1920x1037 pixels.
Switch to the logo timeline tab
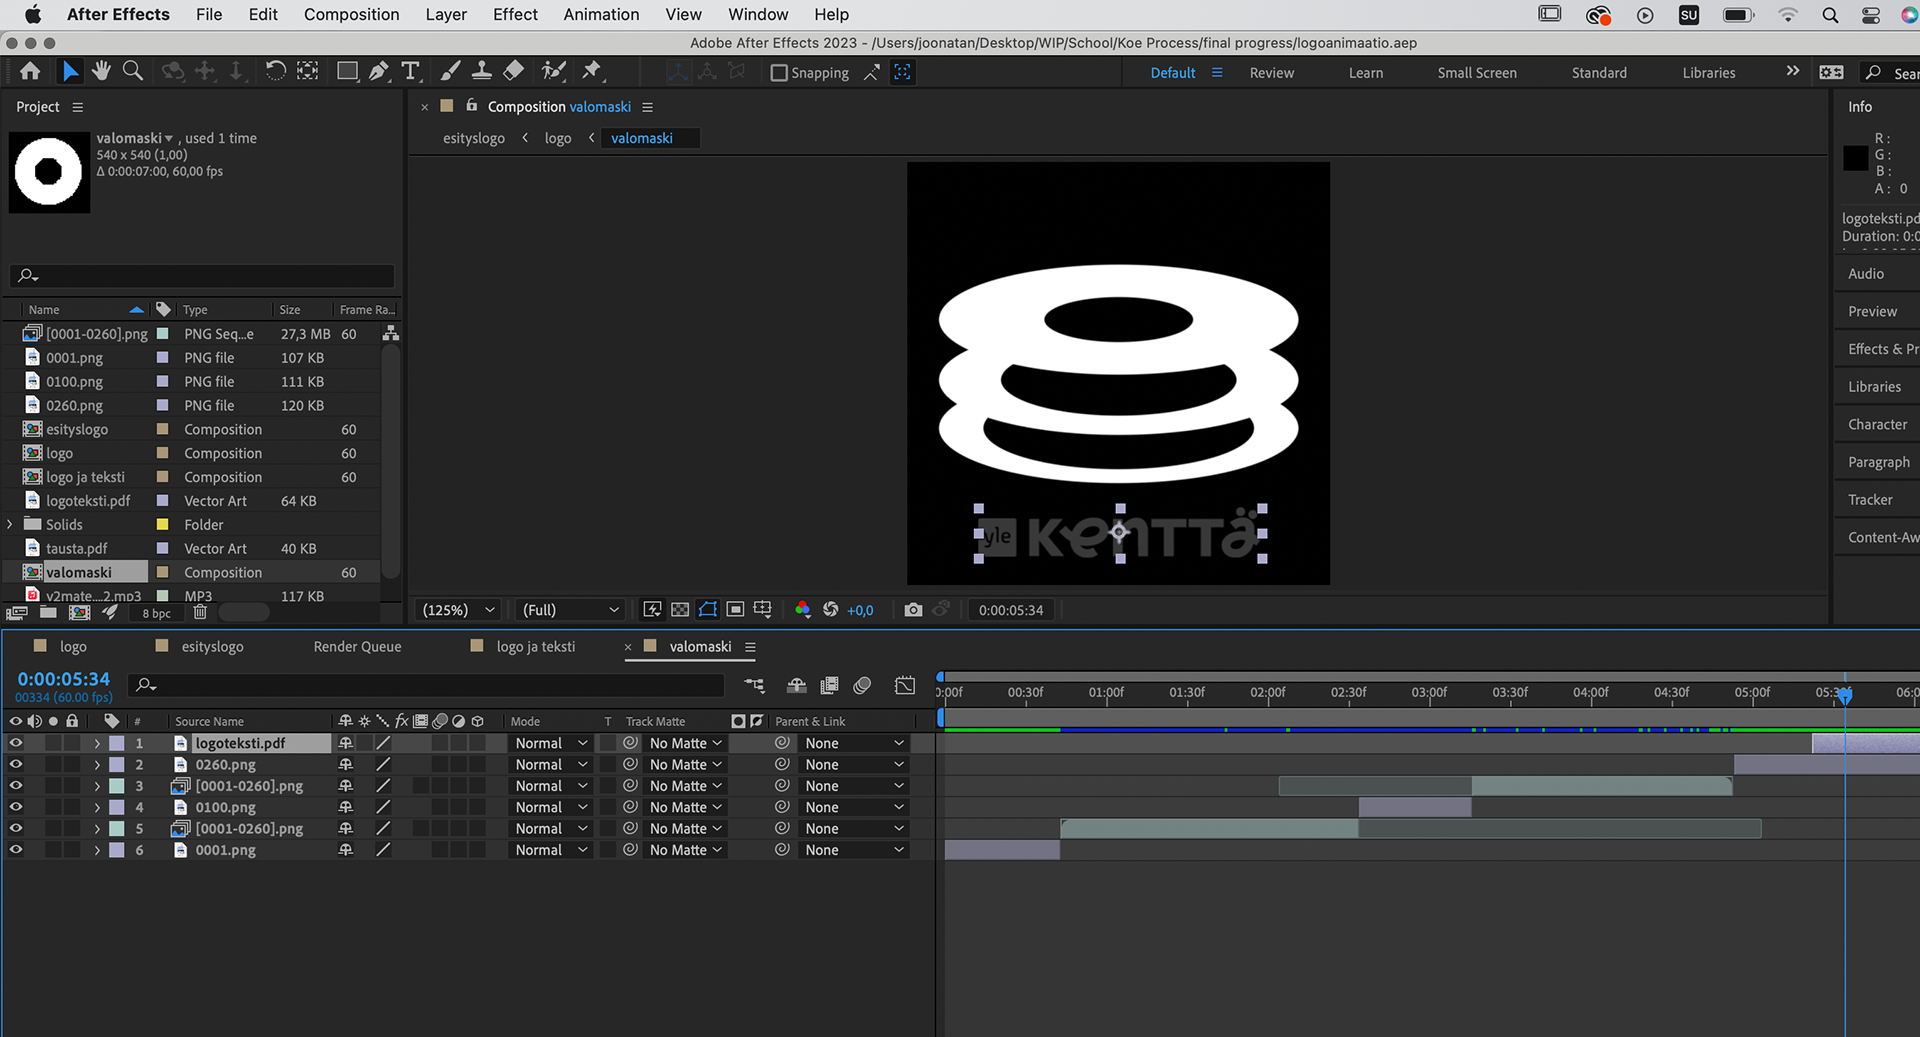click(x=72, y=647)
